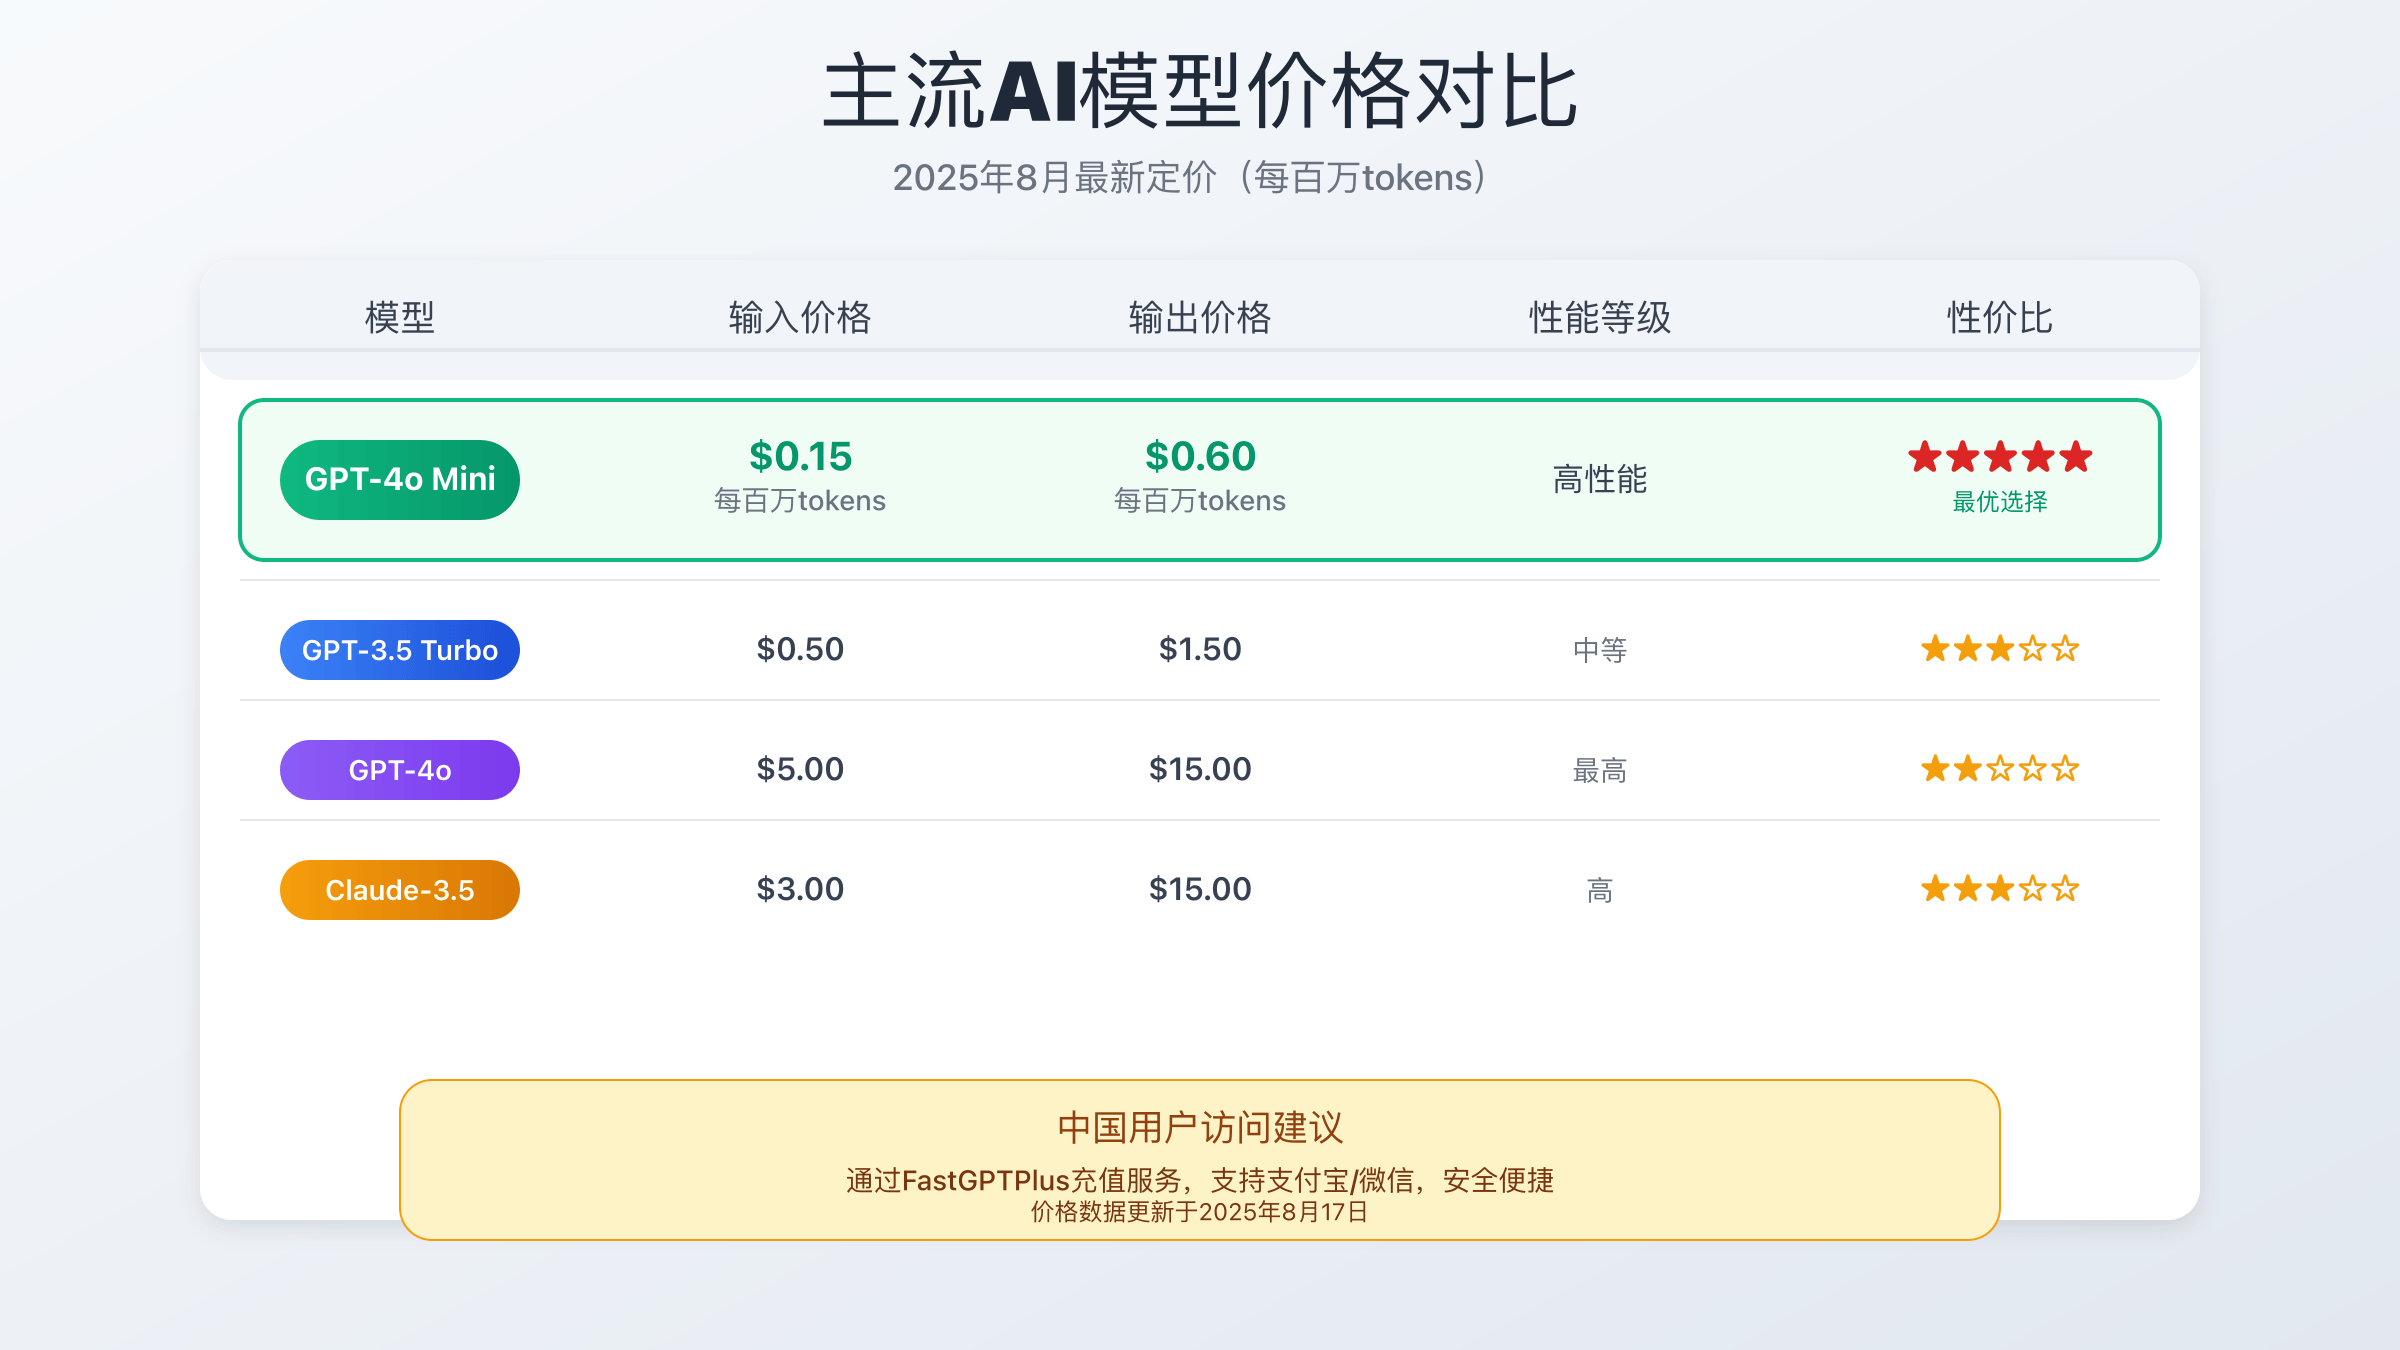Click the Claude-3.5 $15.00 output price
This screenshot has height=1350, width=2400.
1200,890
